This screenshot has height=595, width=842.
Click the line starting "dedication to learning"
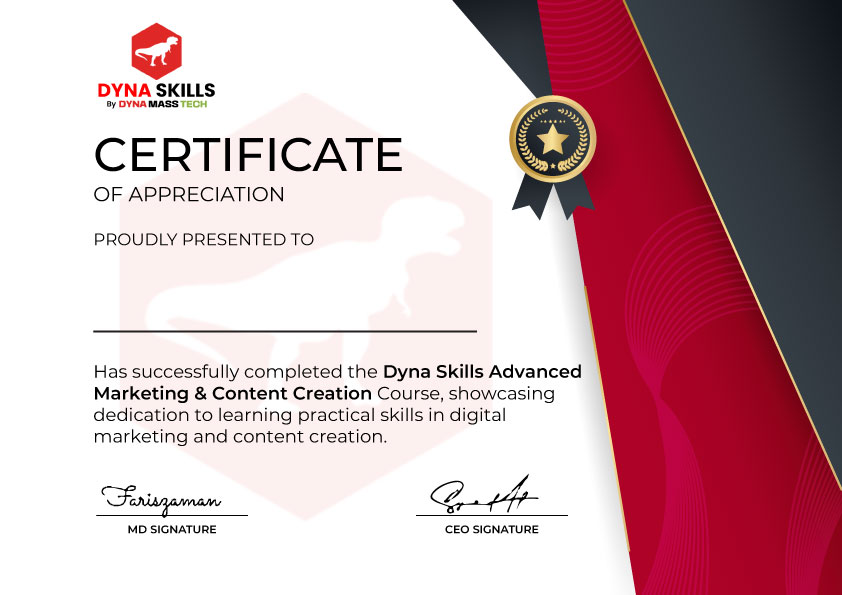click(300, 415)
